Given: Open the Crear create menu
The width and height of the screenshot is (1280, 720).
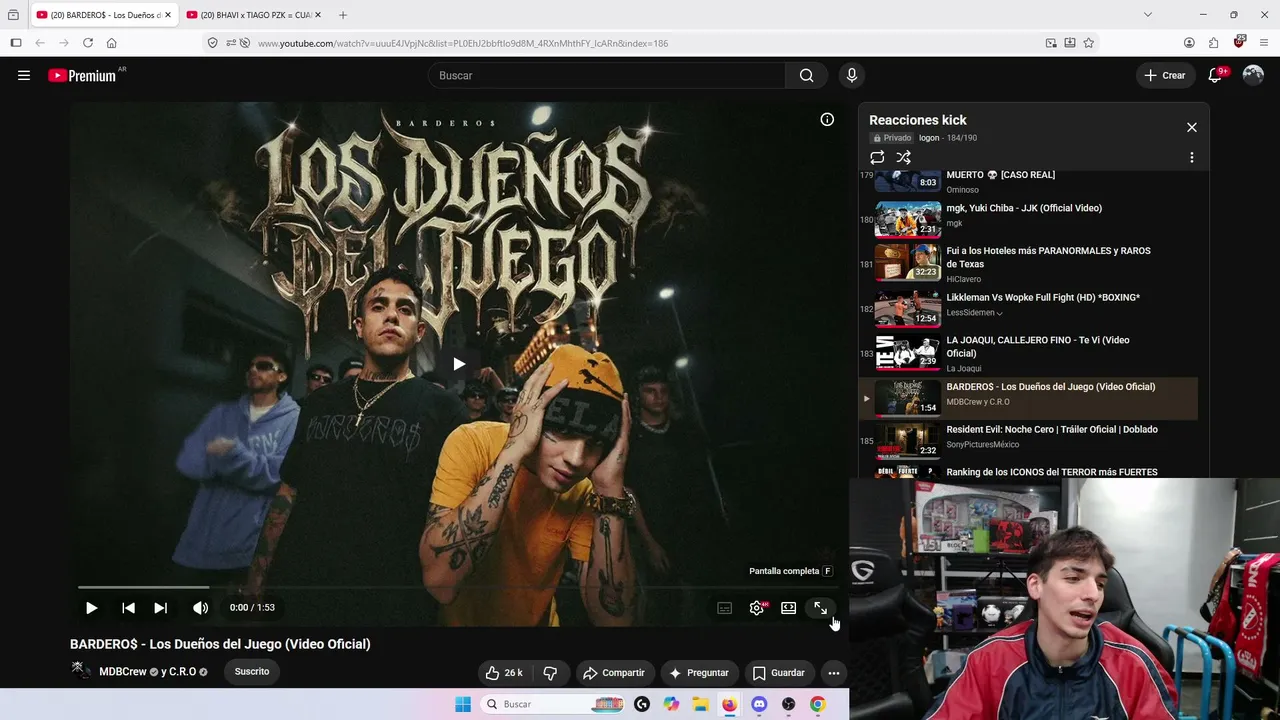Looking at the screenshot, I should (1165, 75).
